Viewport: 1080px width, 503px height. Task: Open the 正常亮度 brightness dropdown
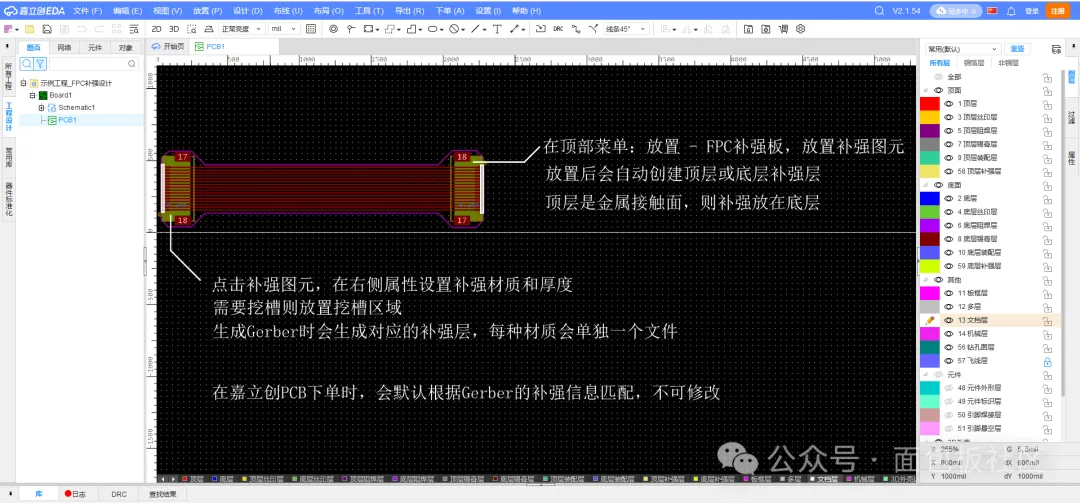(241, 29)
